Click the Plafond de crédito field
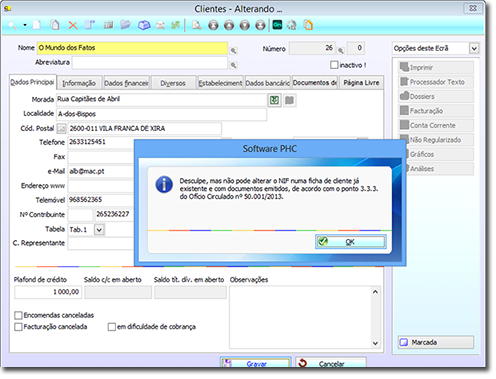This screenshot has width=496, height=379. (x=48, y=292)
